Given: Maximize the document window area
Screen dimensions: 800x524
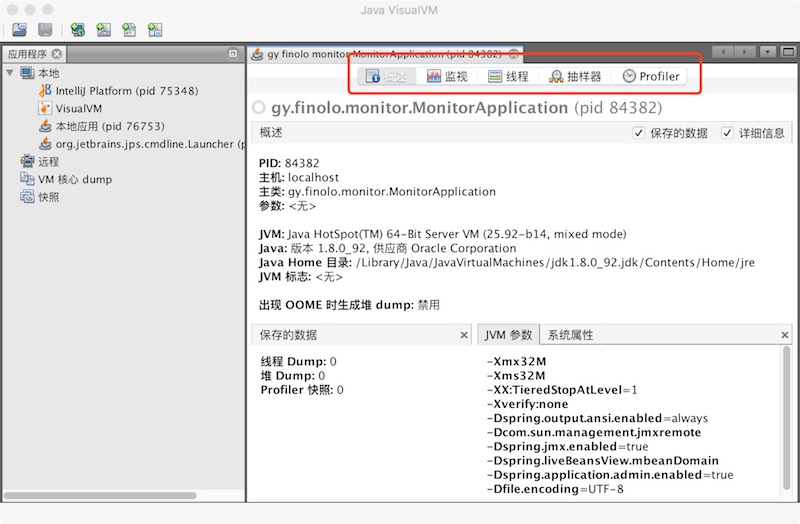Looking at the screenshot, I should pos(788,52).
